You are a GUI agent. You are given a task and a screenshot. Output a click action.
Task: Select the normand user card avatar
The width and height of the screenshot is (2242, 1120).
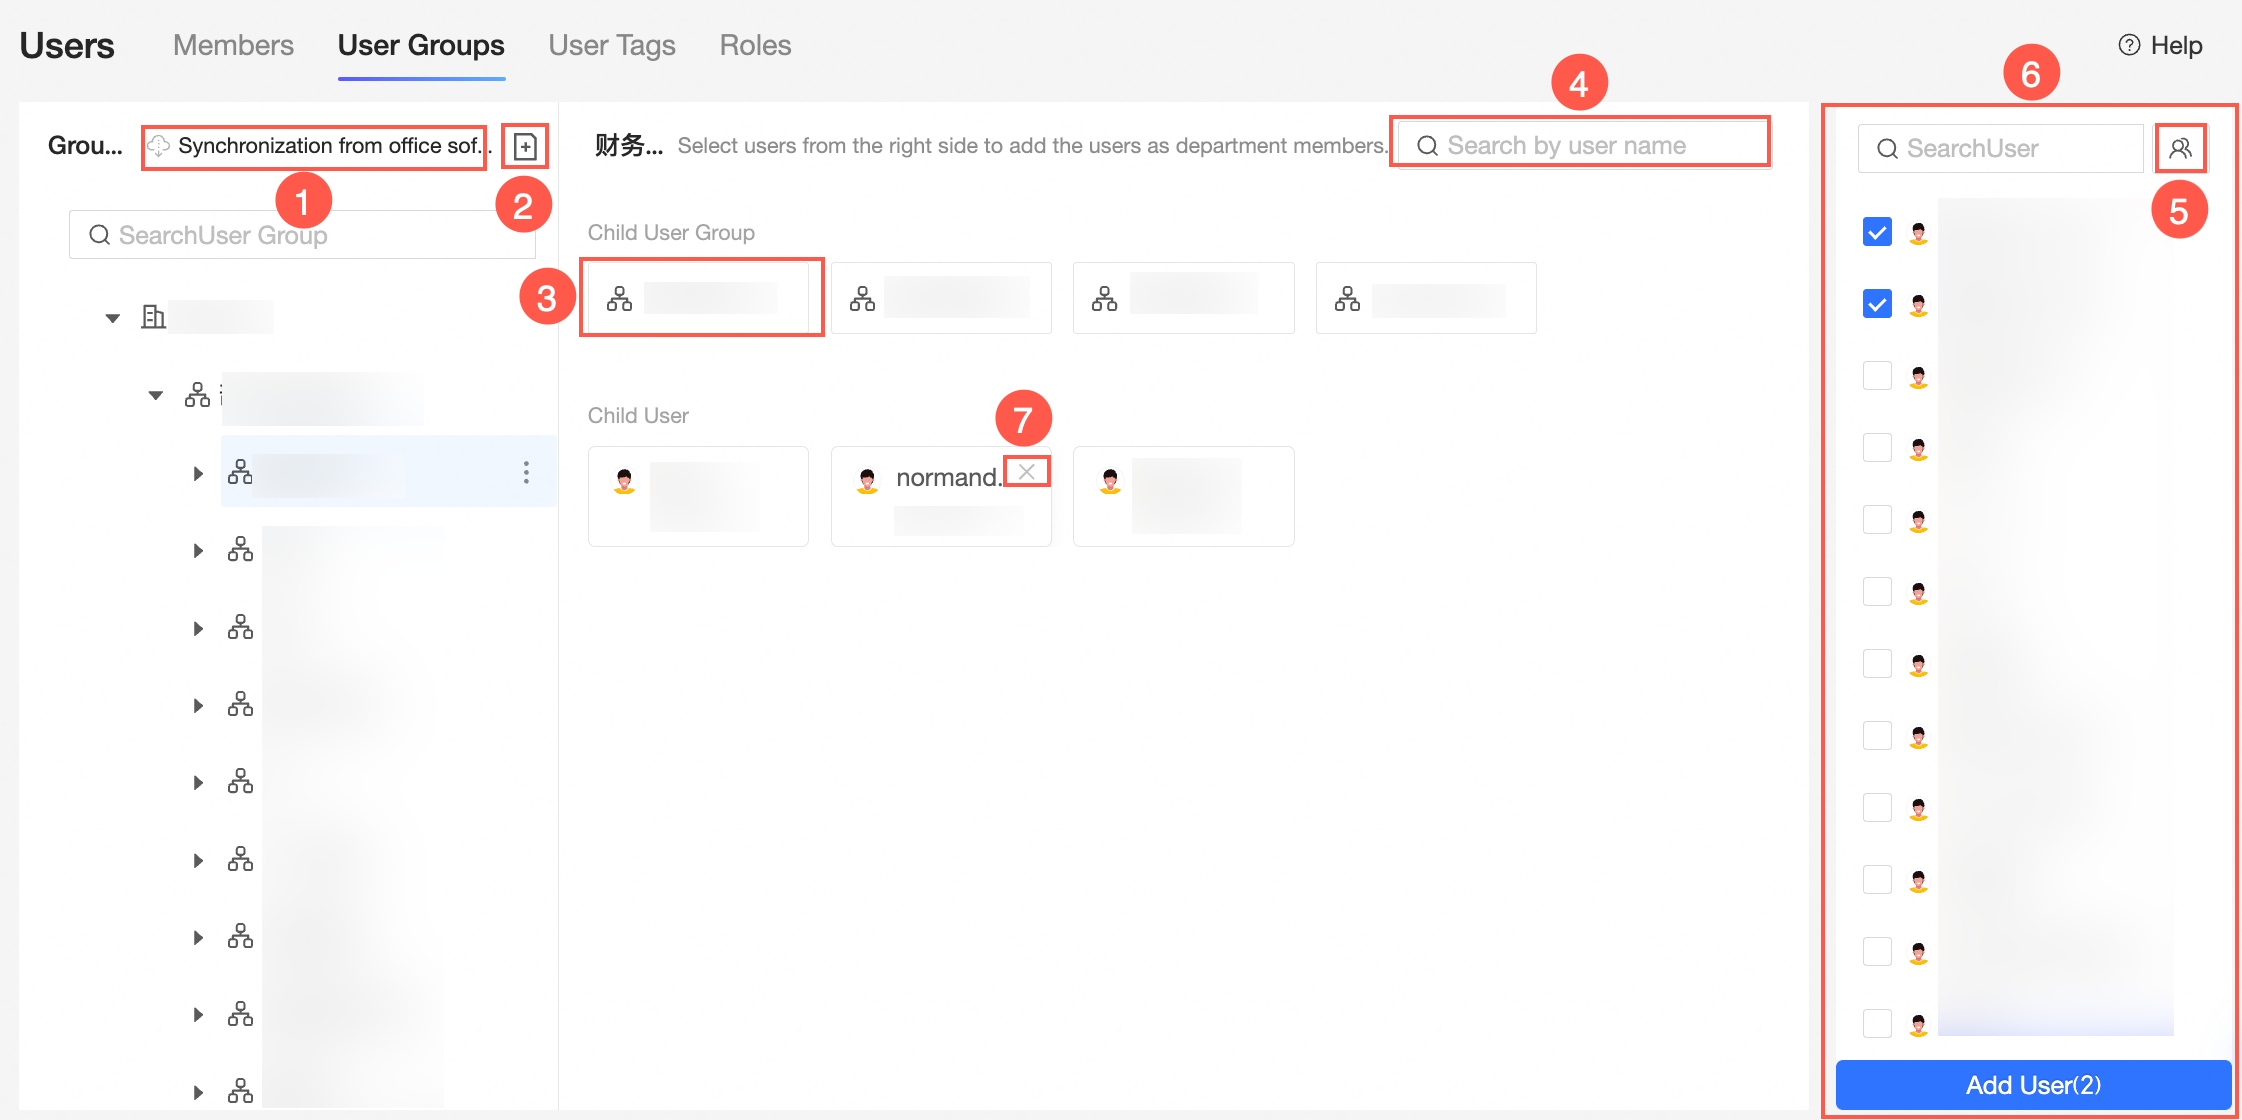tap(867, 481)
